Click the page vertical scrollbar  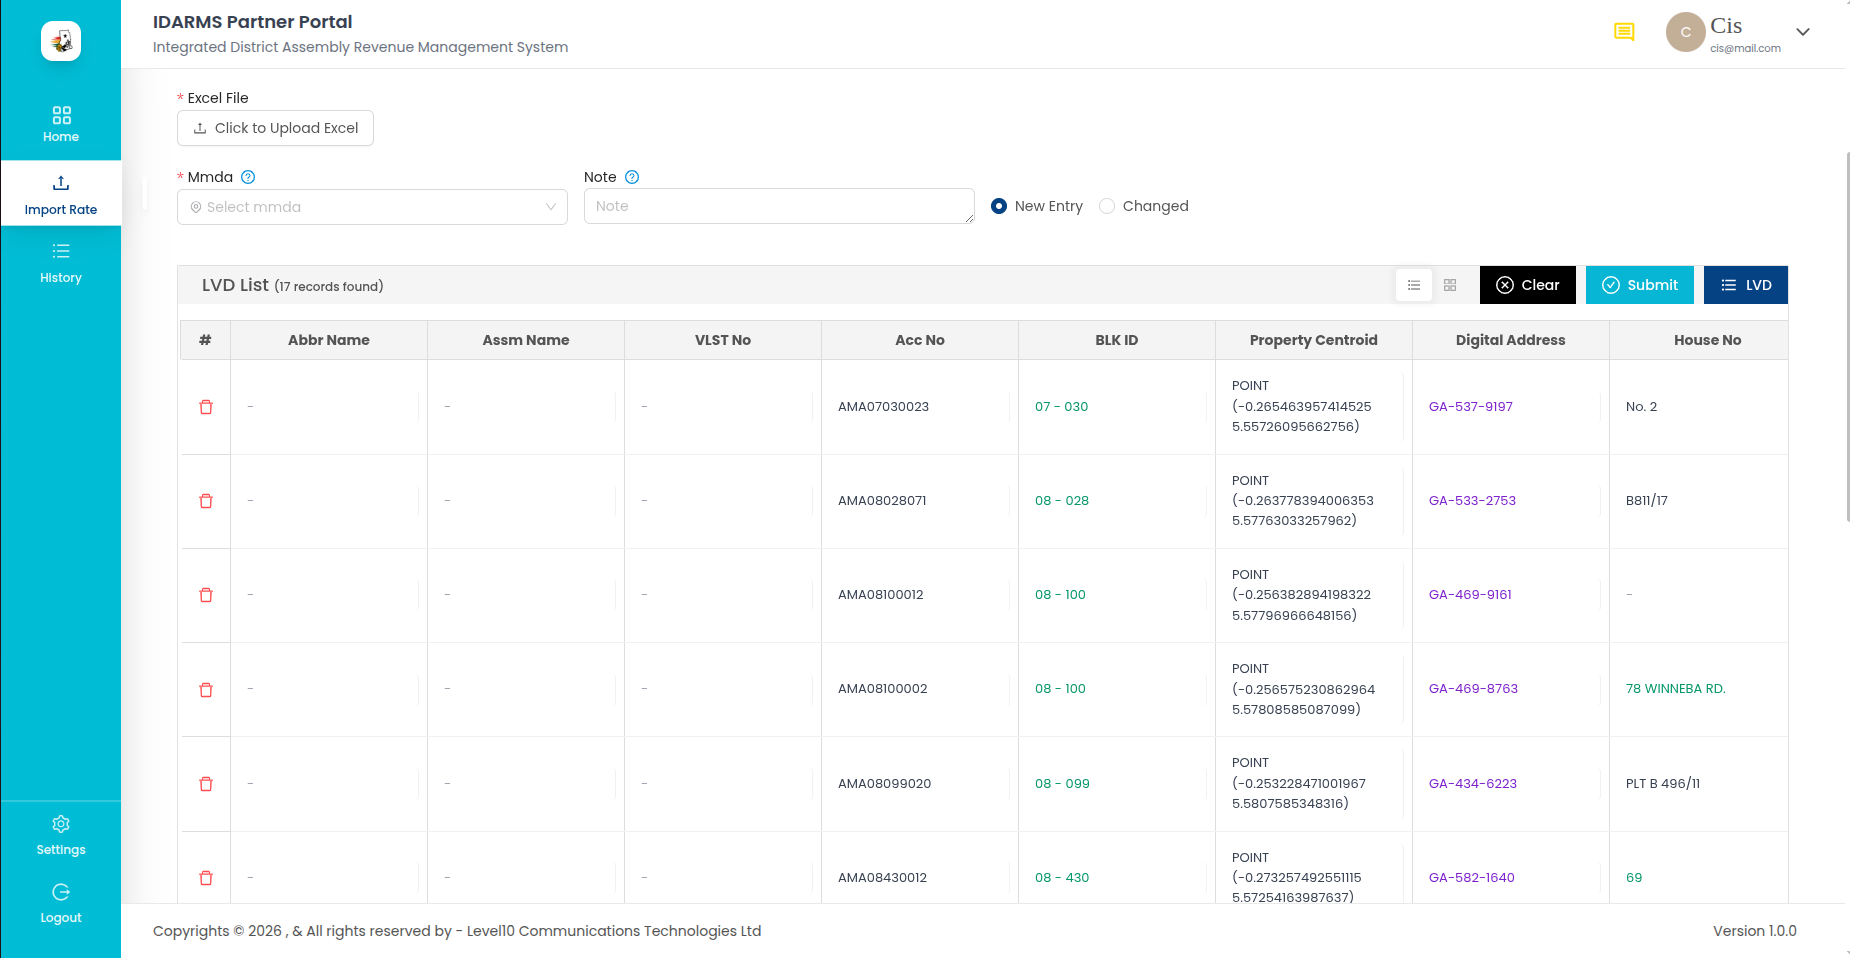coord(1847,336)
